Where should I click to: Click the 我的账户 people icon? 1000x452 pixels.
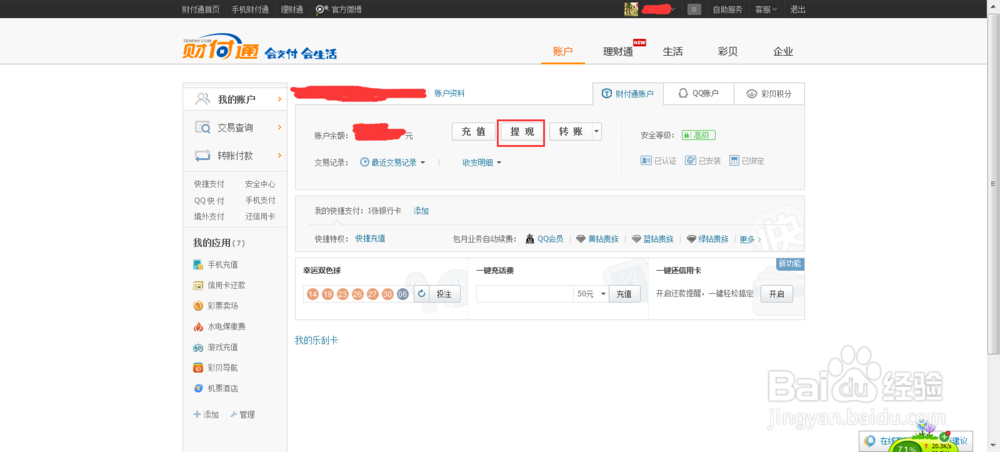(x=203, y=99)
